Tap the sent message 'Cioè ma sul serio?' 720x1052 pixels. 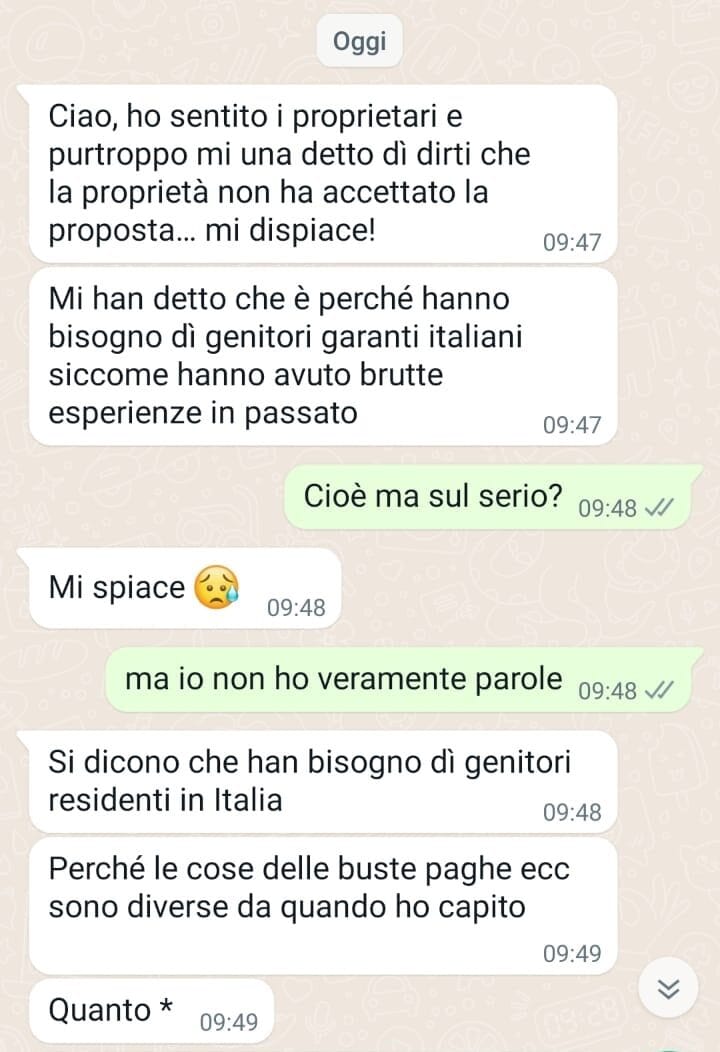[x=488, y=496]
